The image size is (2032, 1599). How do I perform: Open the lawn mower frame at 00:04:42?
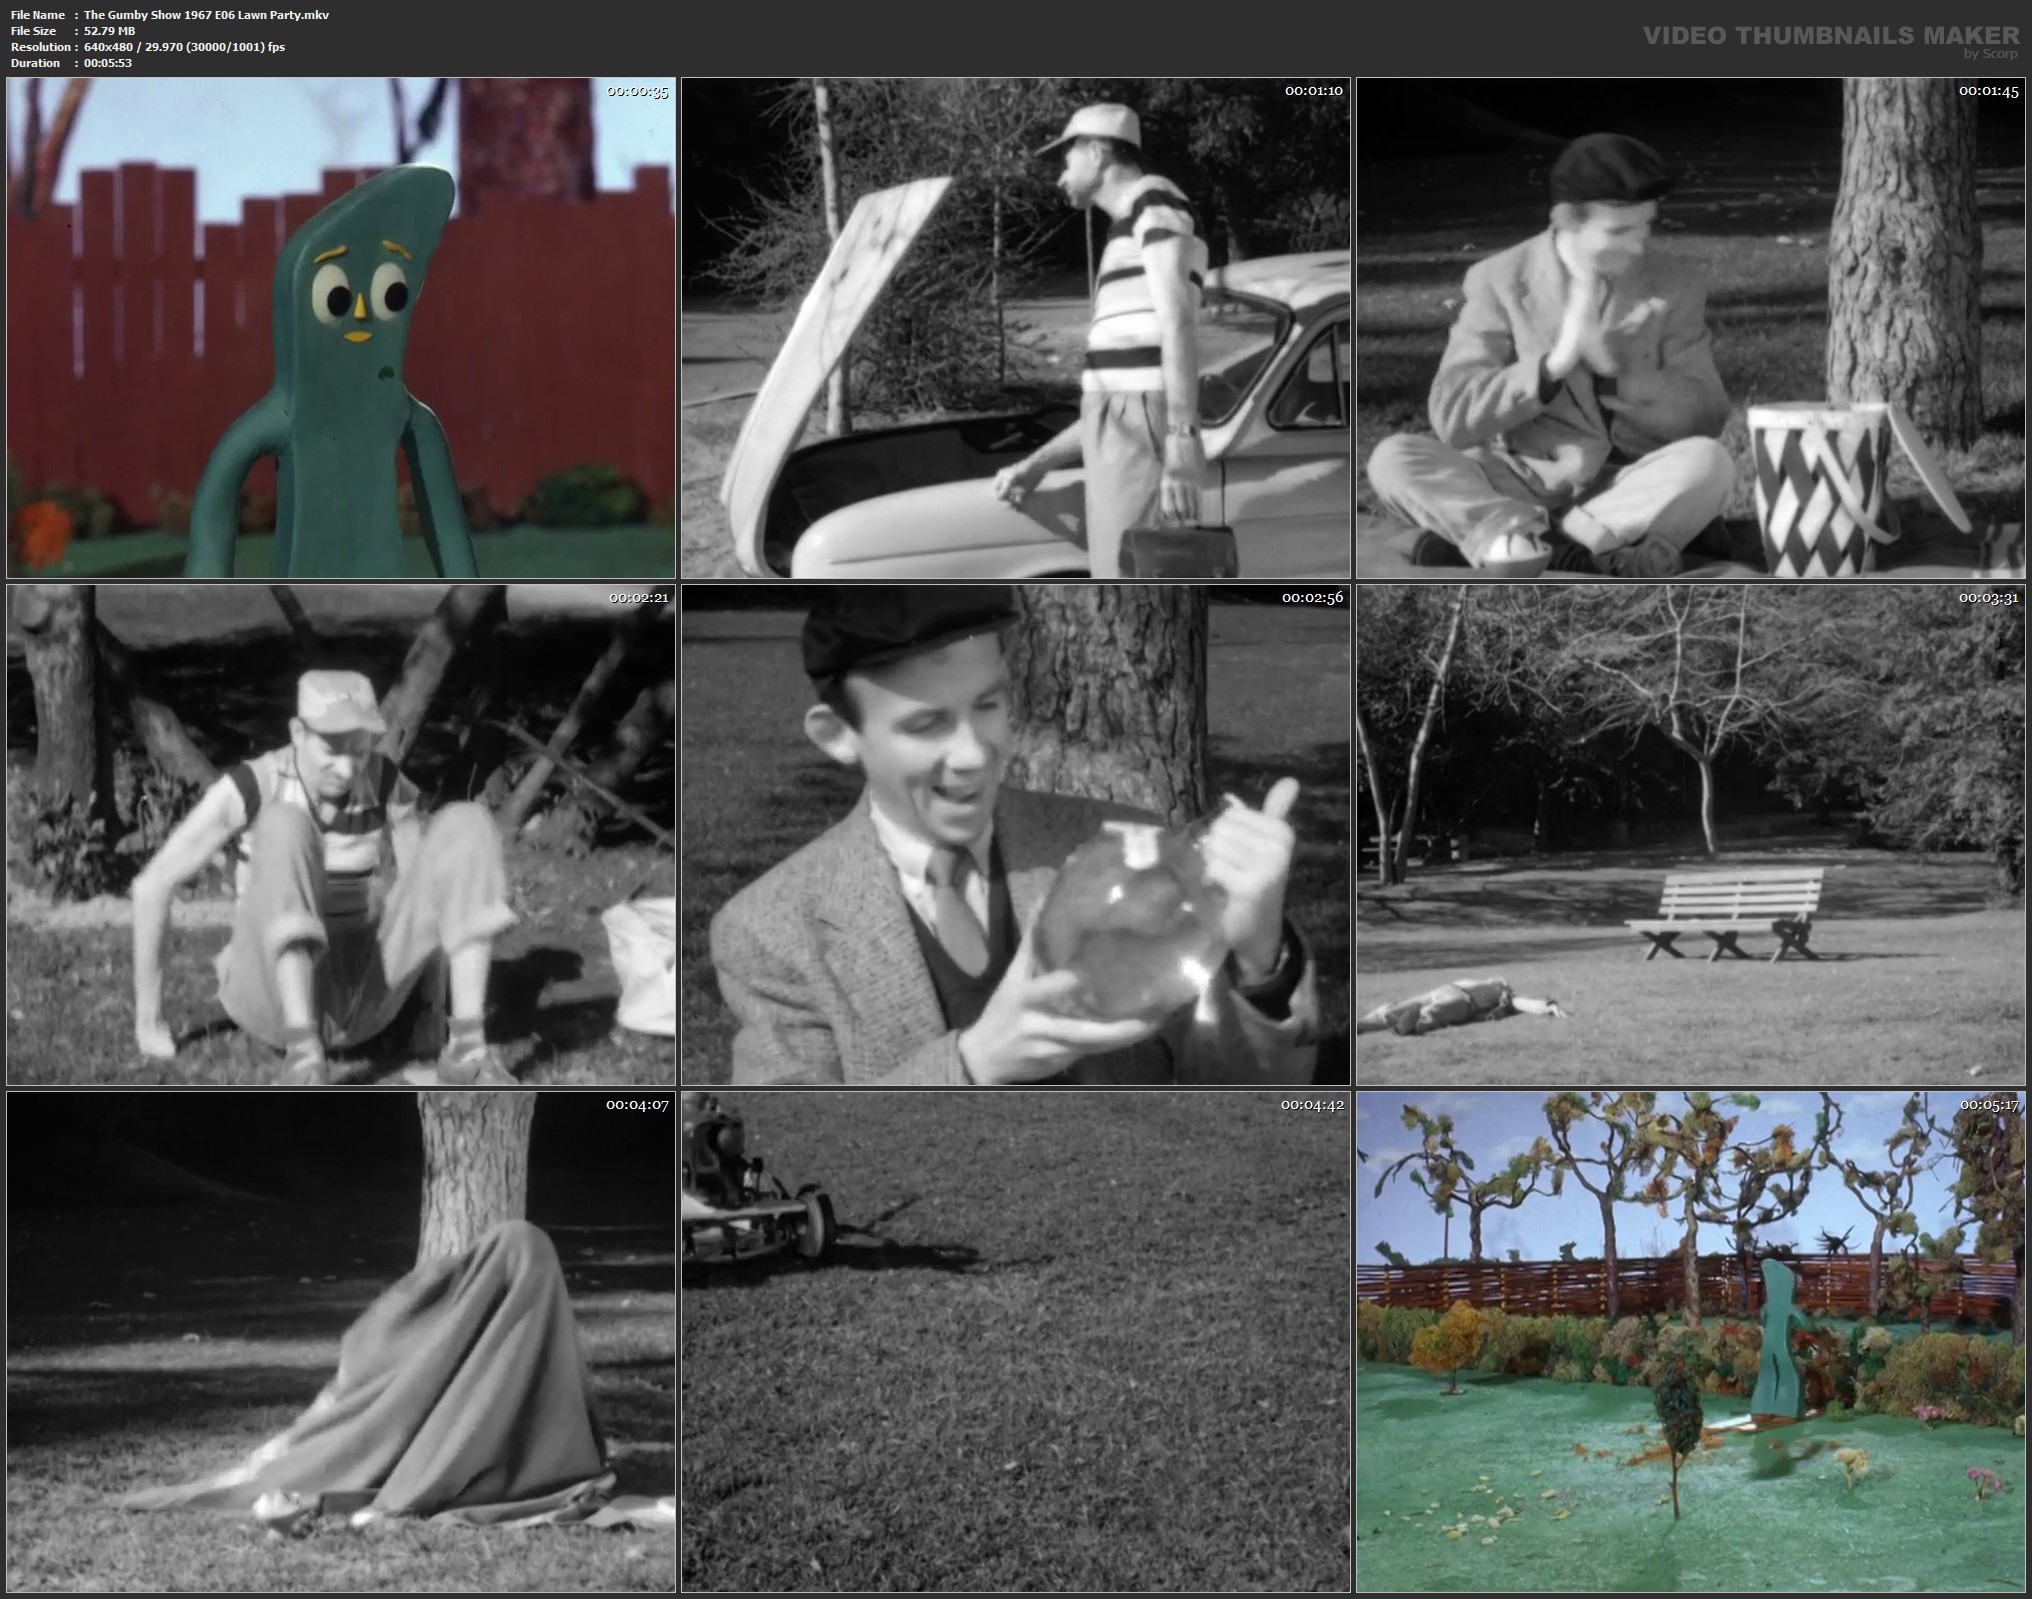click(x=1016, y=1342)
